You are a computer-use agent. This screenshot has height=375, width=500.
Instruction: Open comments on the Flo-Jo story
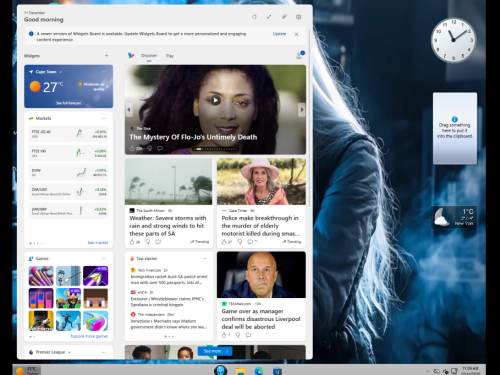160,148
